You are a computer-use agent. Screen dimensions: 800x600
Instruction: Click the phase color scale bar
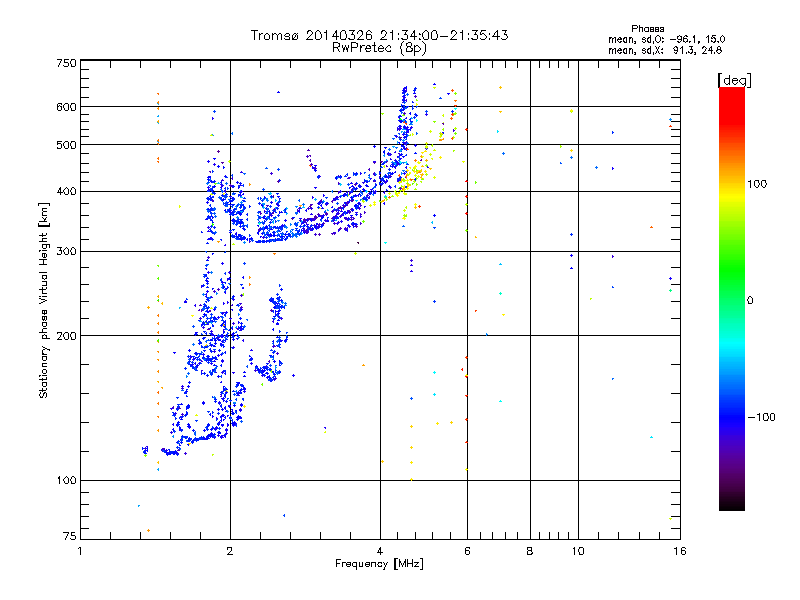732,299
